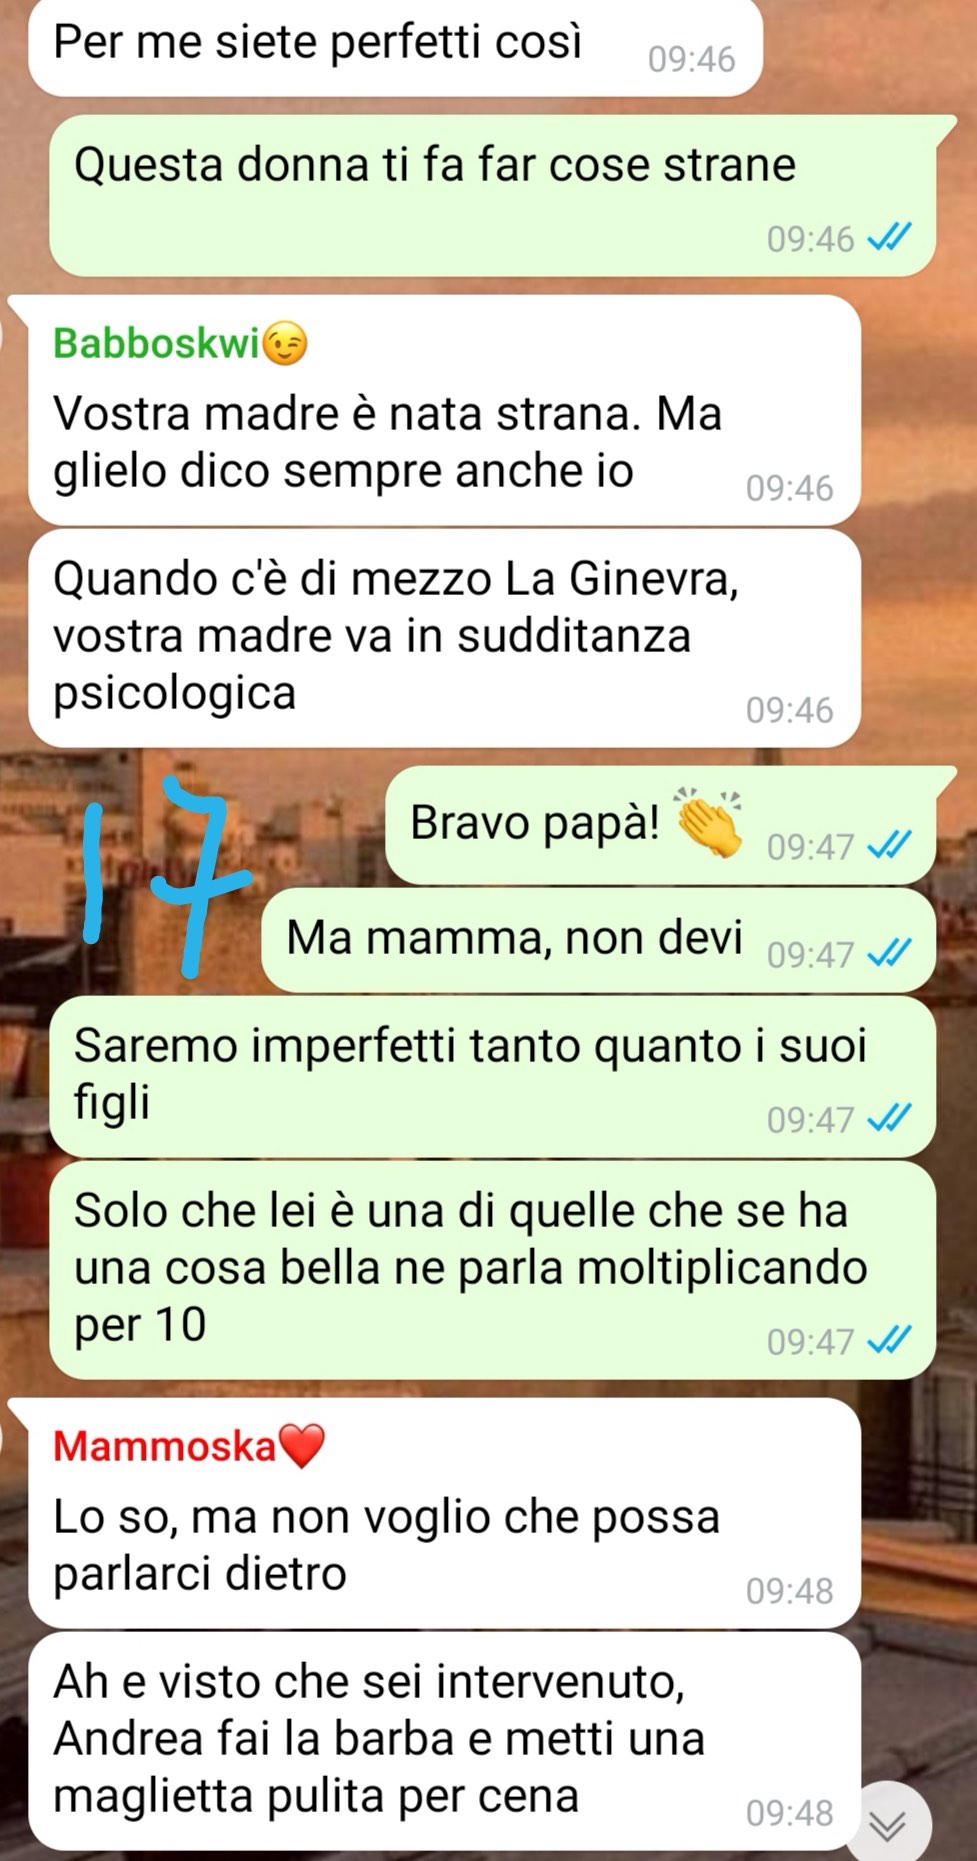Select the "Vostra madre è nata strana" message
The image size is (977, 1861).
coord(445,410)
